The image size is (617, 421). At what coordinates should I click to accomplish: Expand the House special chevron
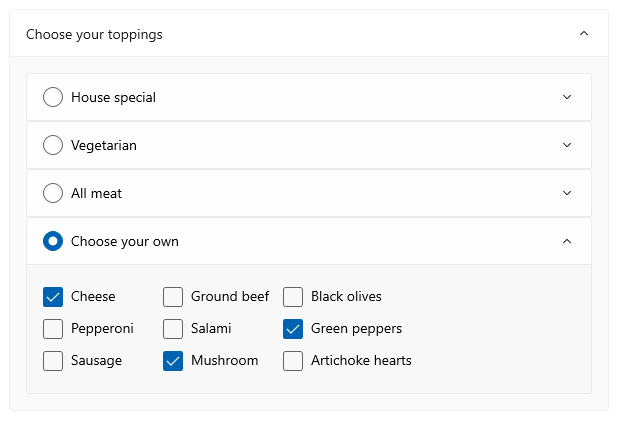(x=567, y=97)
